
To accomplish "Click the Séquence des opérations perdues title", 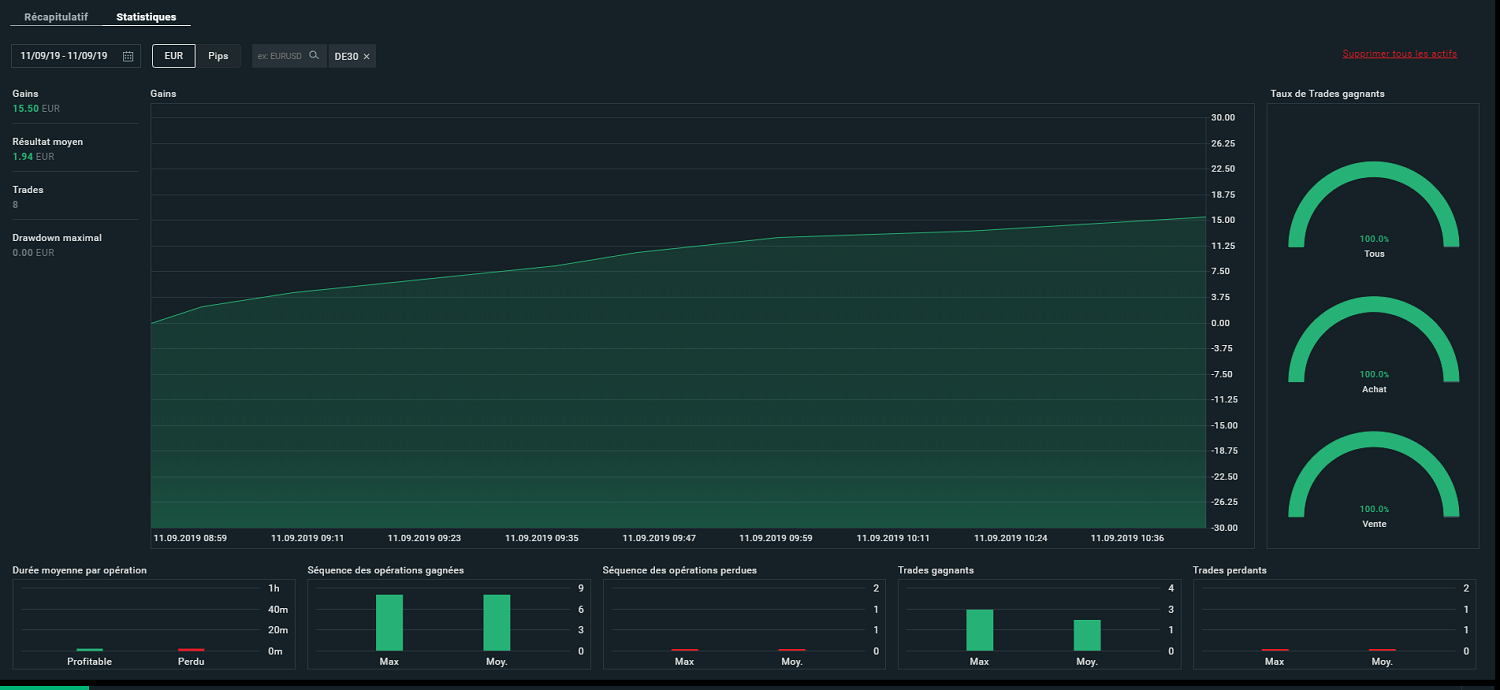I will pyautogui.click(x=680, y=570).
